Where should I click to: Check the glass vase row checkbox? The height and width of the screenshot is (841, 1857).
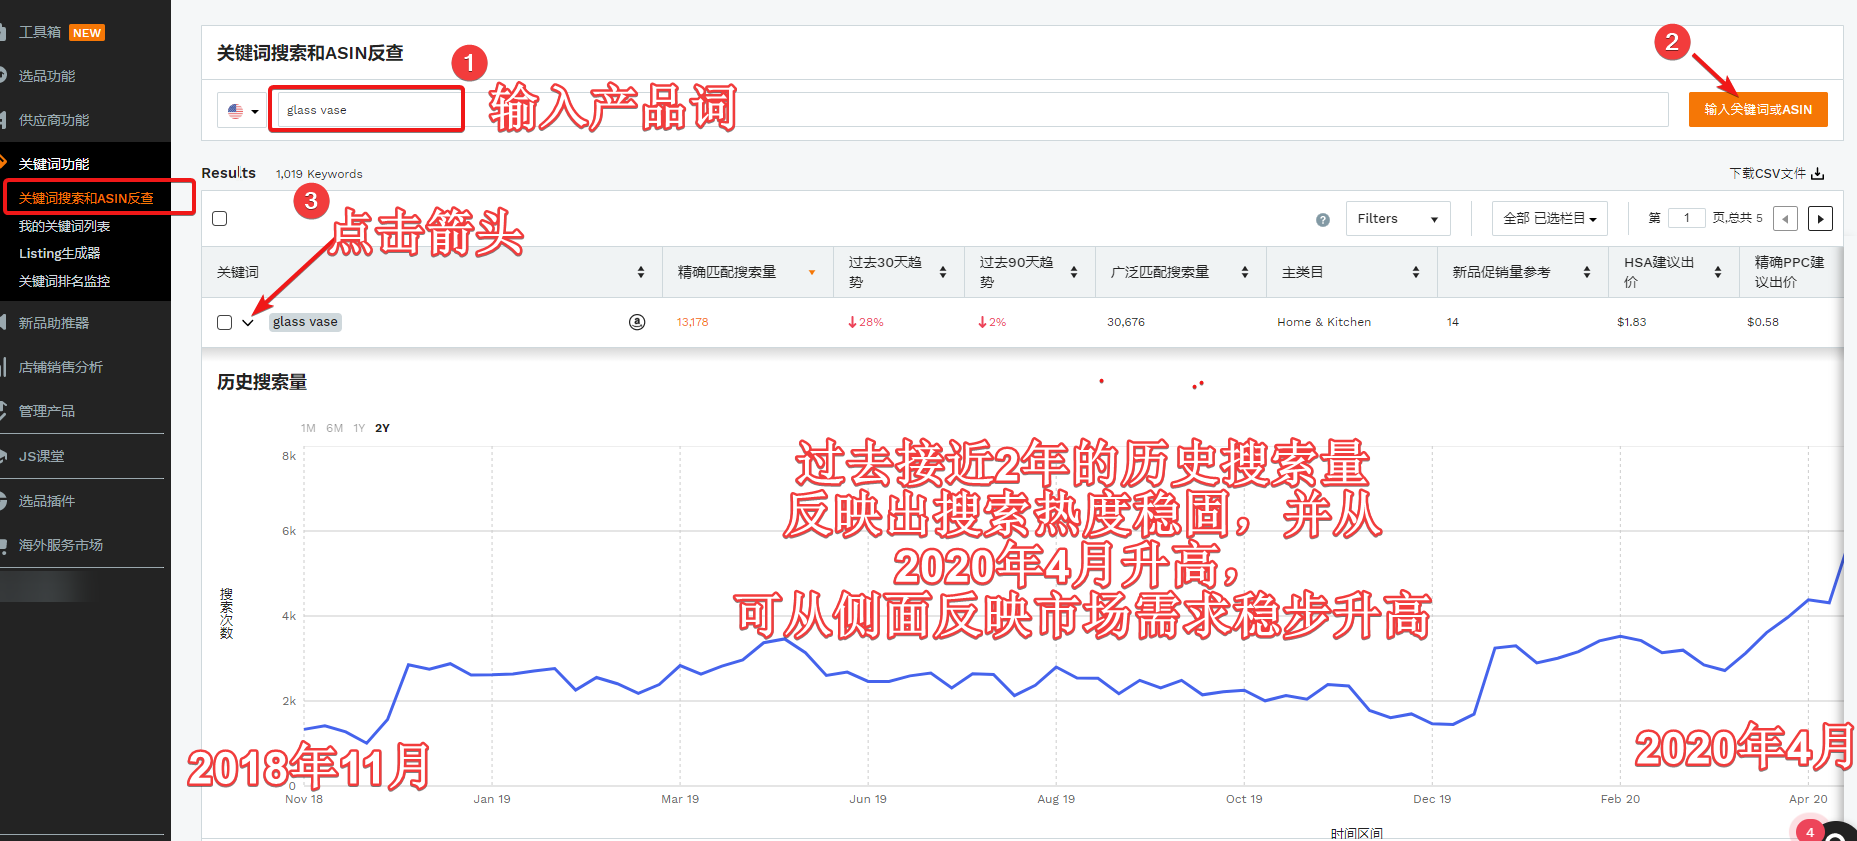225,322
